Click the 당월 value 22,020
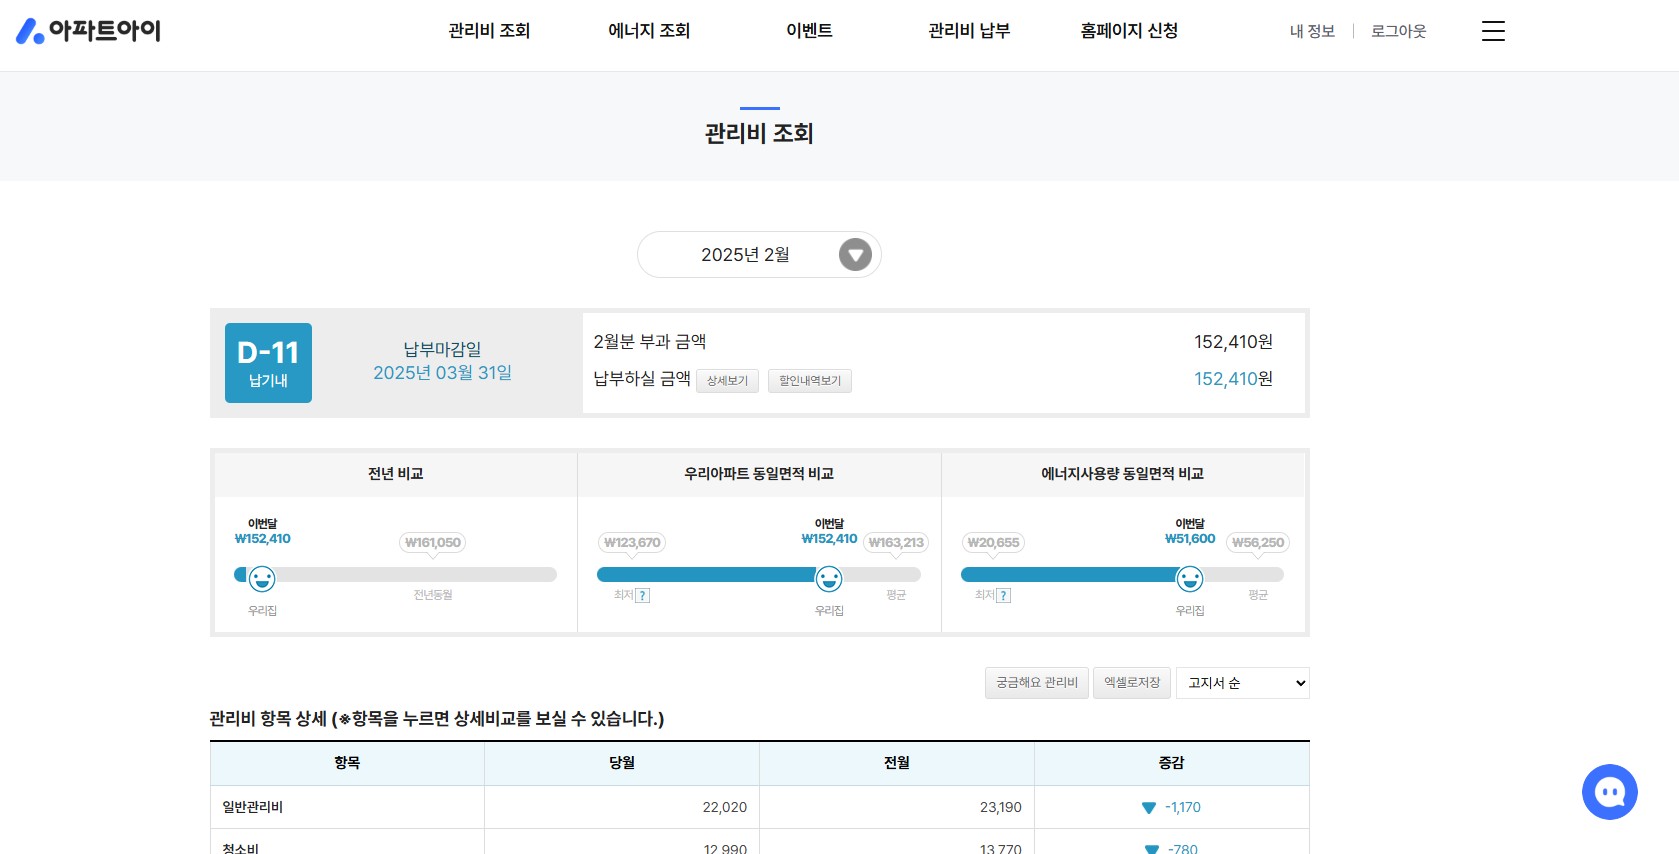The image size is (1679, 854). tap(725, 807)
